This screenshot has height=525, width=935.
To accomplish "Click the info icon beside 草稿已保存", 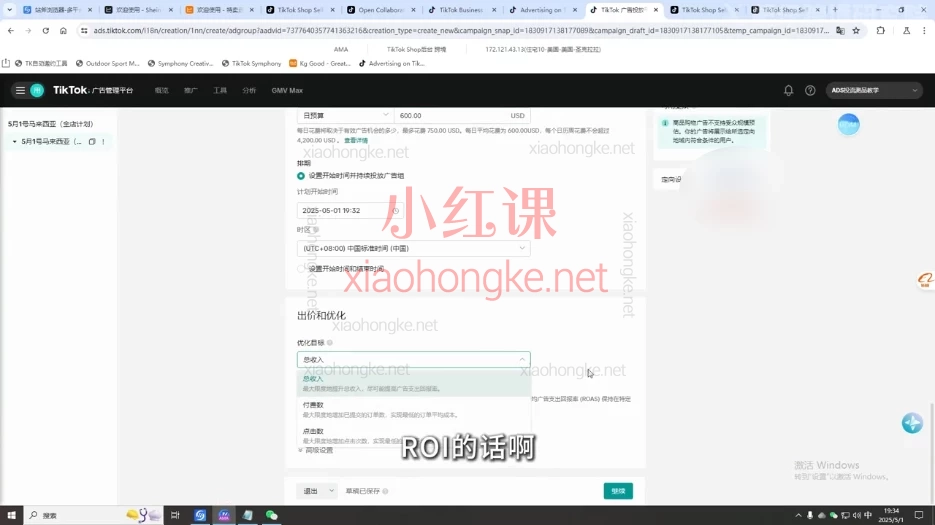I will click(385, 491).
